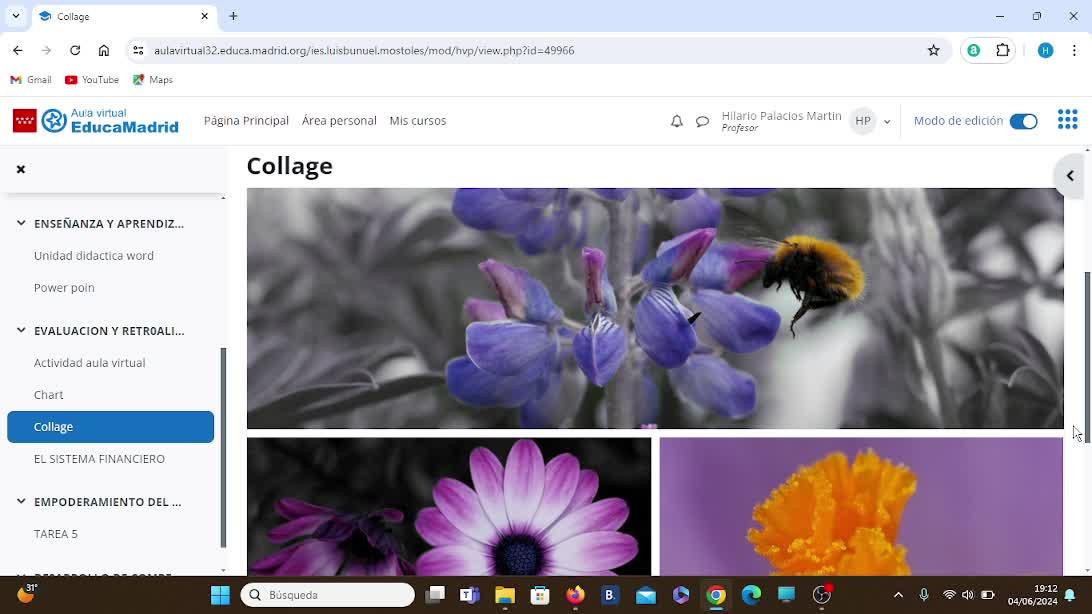Open the Wi-Fi network icon in tray
The image size is (1092, 614).
point(949,595)
